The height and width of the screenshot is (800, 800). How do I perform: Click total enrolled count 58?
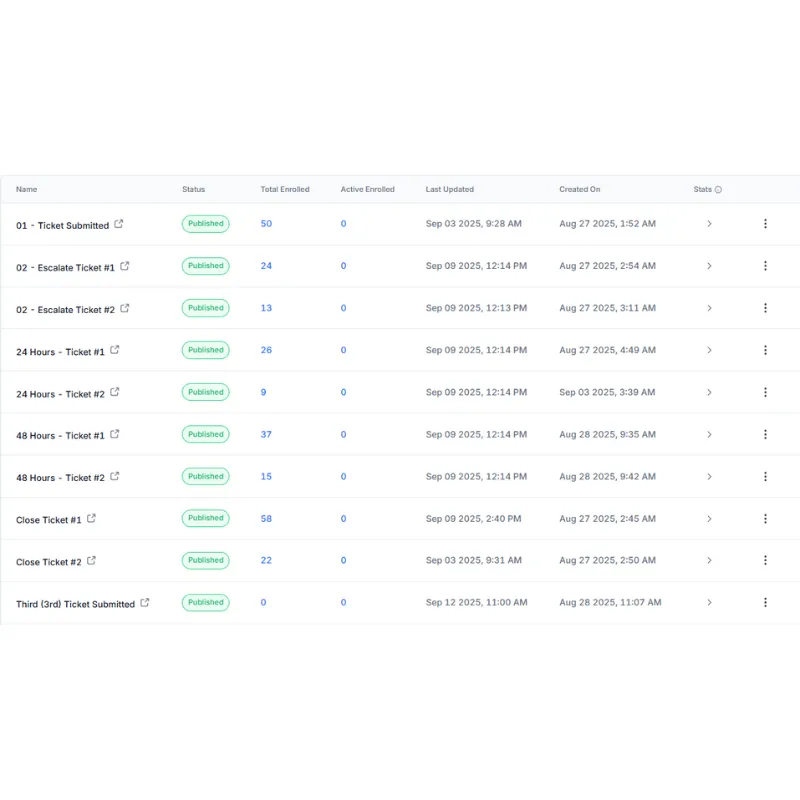[266, 518]
